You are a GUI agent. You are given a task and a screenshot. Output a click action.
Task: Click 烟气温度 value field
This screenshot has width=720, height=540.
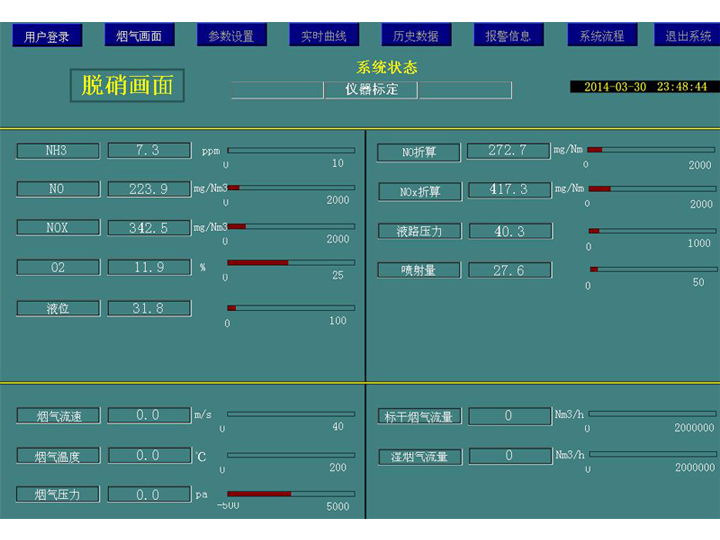click(x=150, y=456)
